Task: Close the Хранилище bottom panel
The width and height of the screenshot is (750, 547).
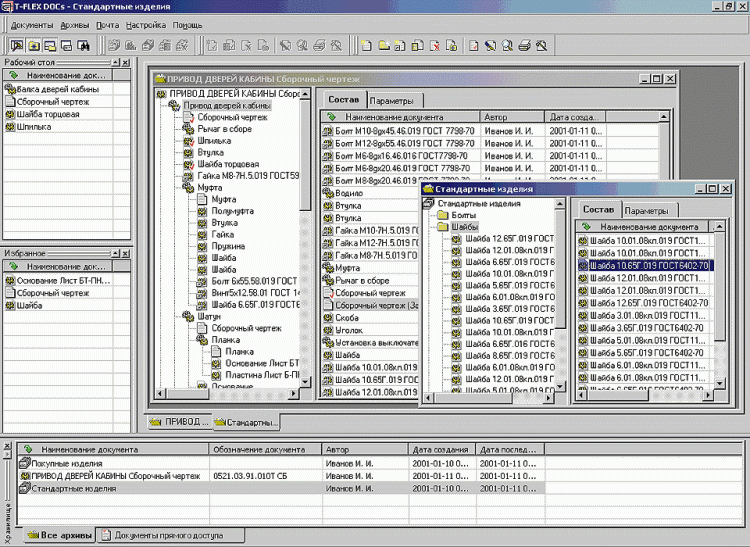Action: (x=7, y=446)
